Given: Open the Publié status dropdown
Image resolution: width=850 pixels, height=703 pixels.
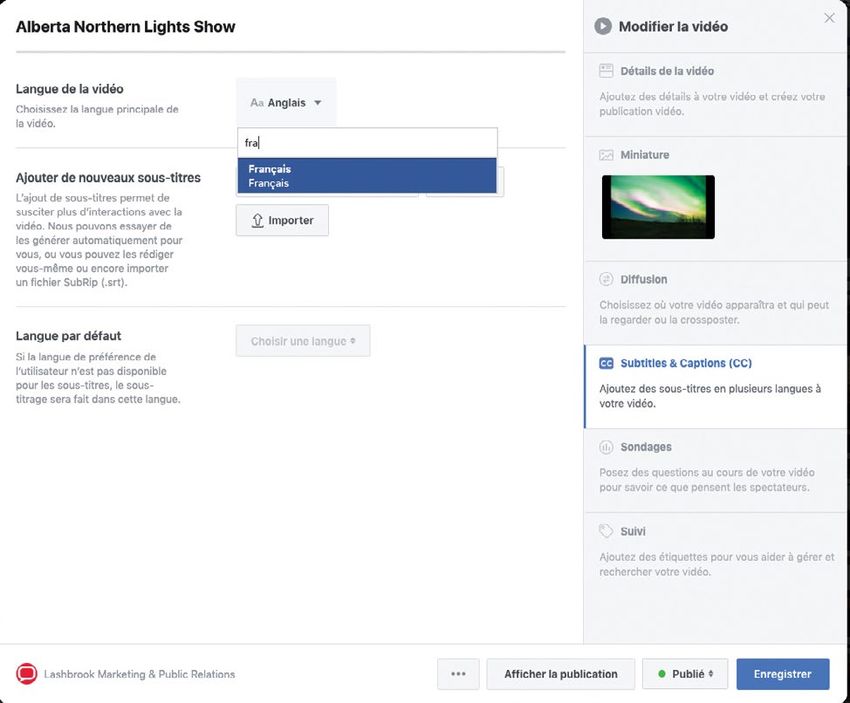Looking at the screenshot, I should point(685,674).
